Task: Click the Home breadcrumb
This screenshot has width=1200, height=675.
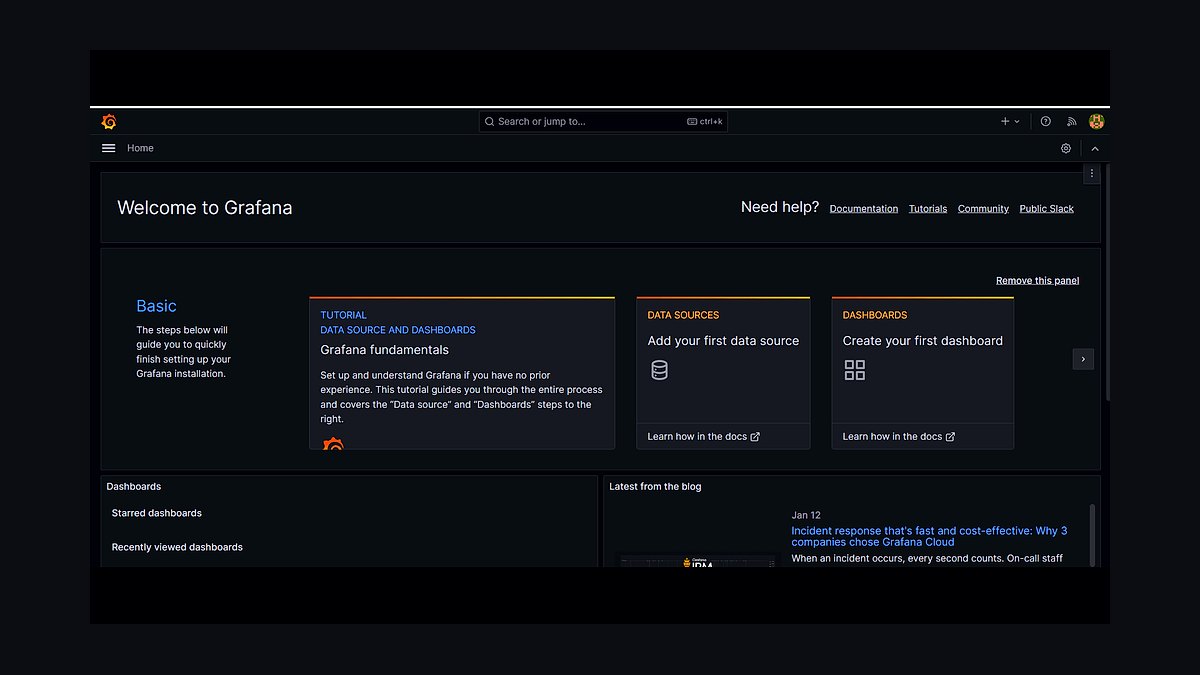Action: [140, 148]
